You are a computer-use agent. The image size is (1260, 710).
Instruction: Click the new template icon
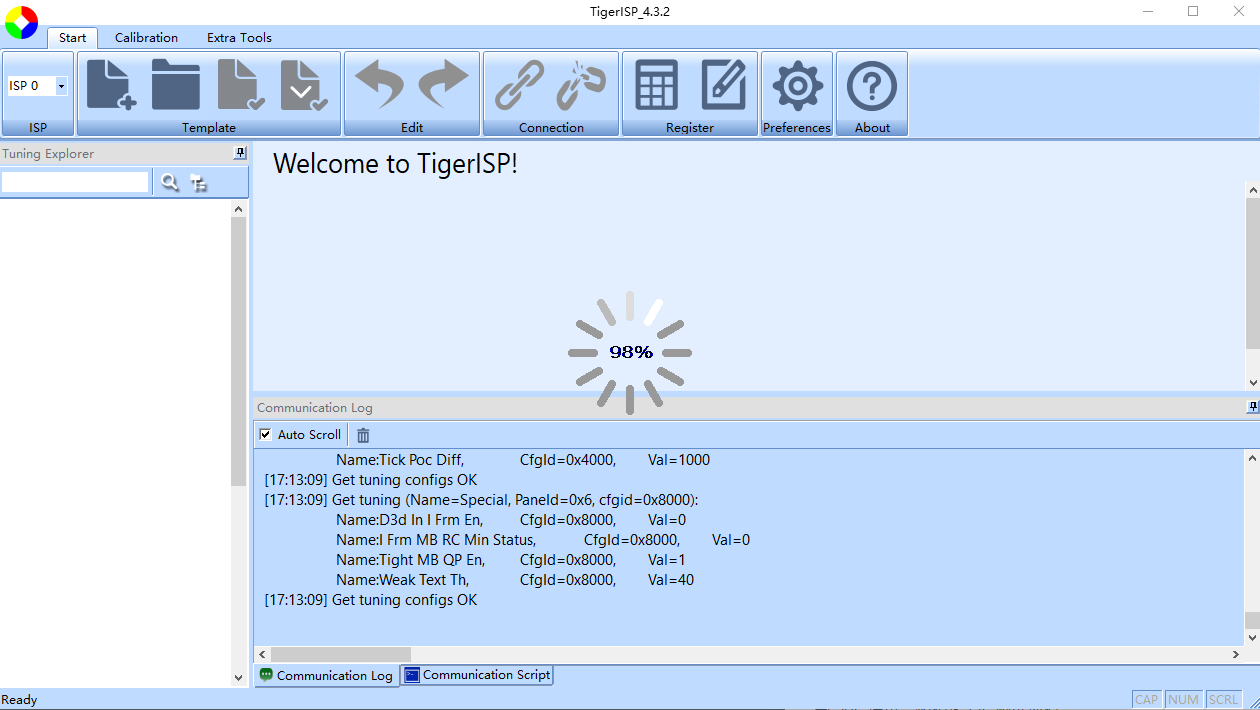(111, 85)
